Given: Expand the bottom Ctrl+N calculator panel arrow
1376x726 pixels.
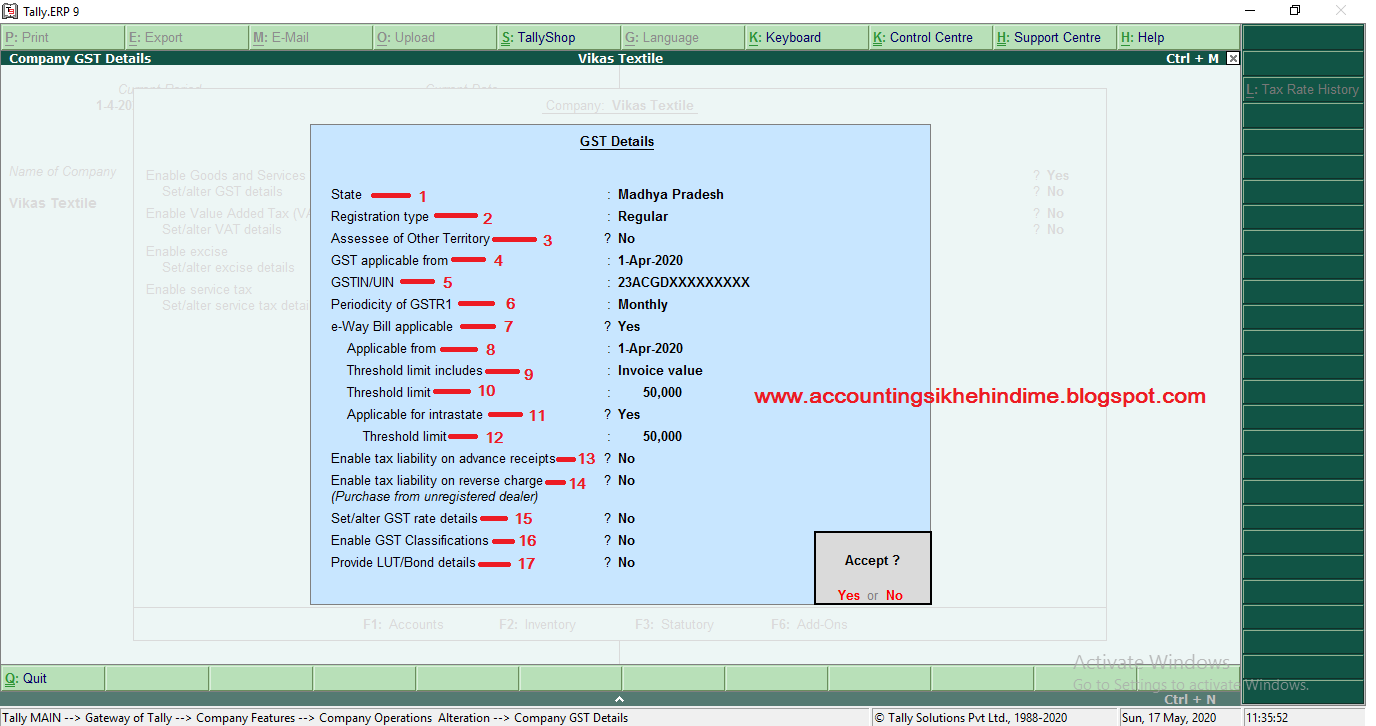Looking at the screenshot, I should 619,700.
